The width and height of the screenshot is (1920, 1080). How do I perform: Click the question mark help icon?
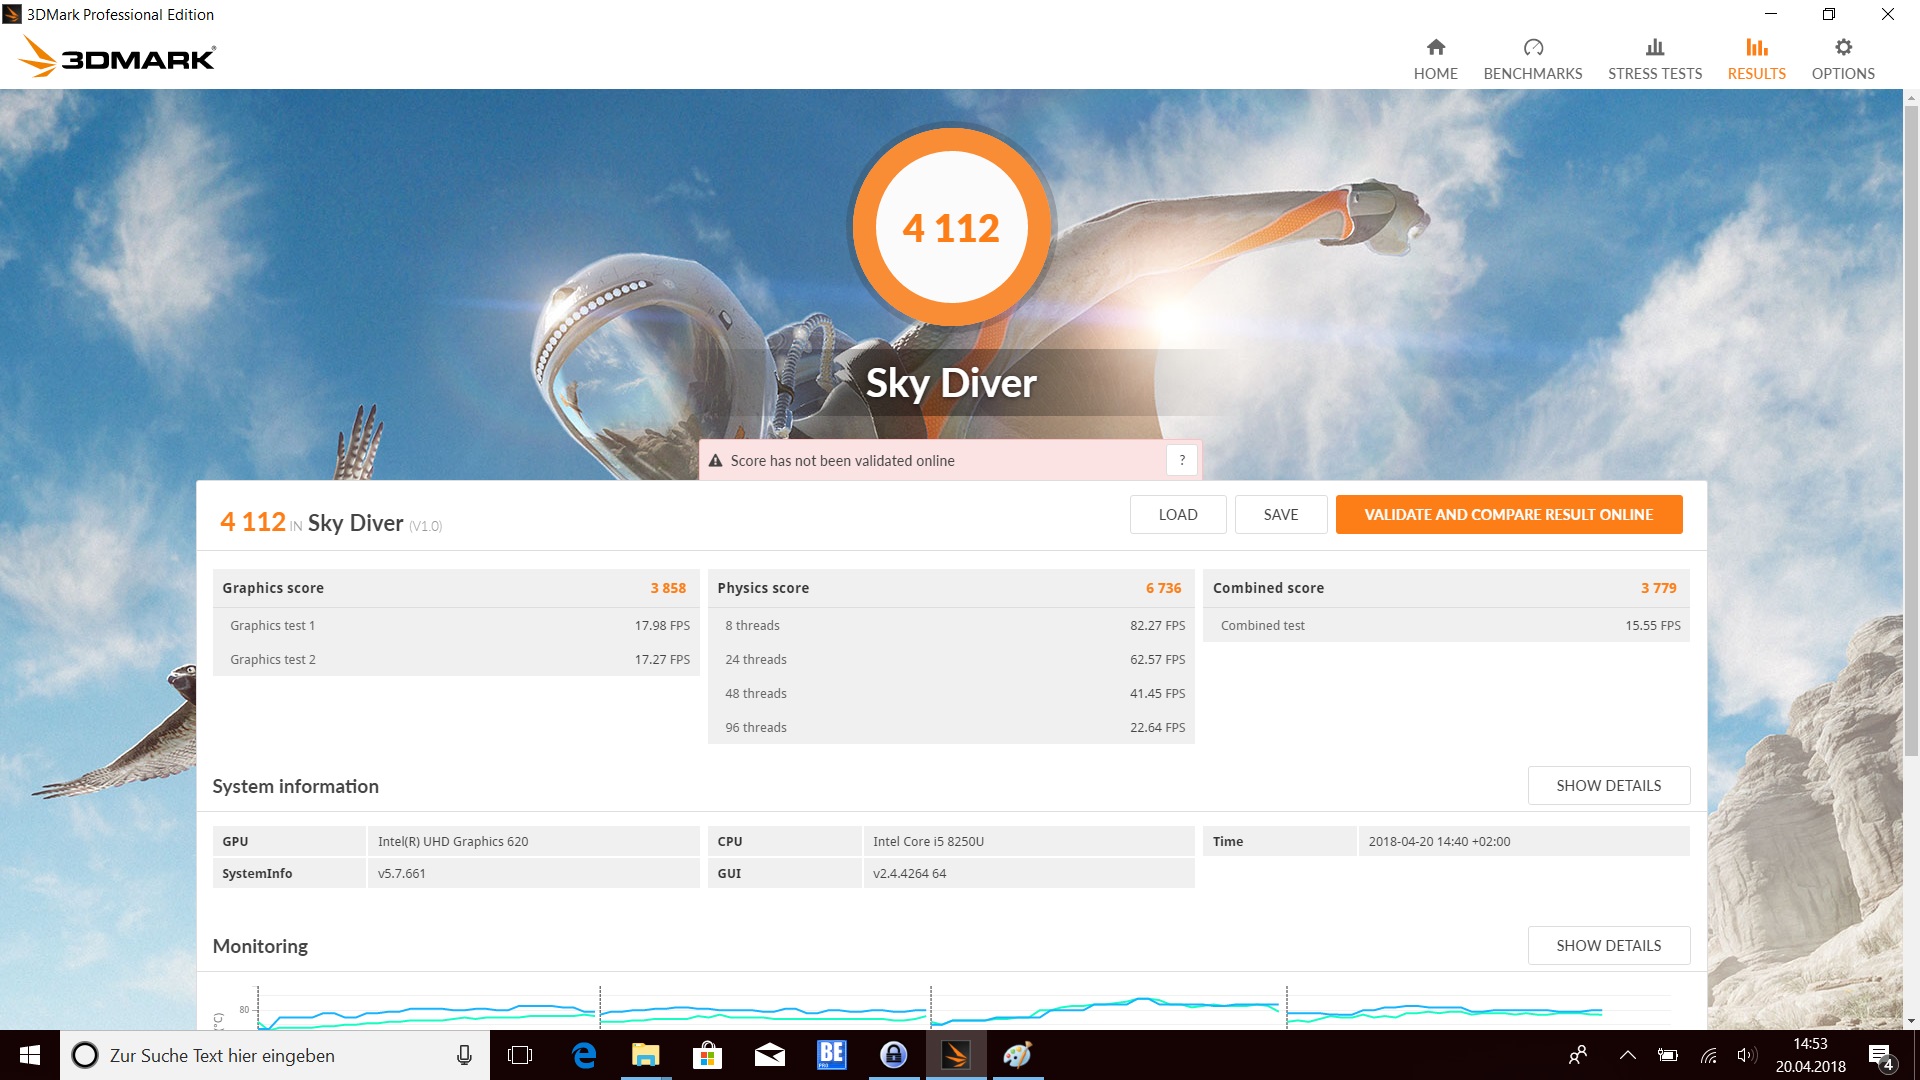(x=1181, y=460)
